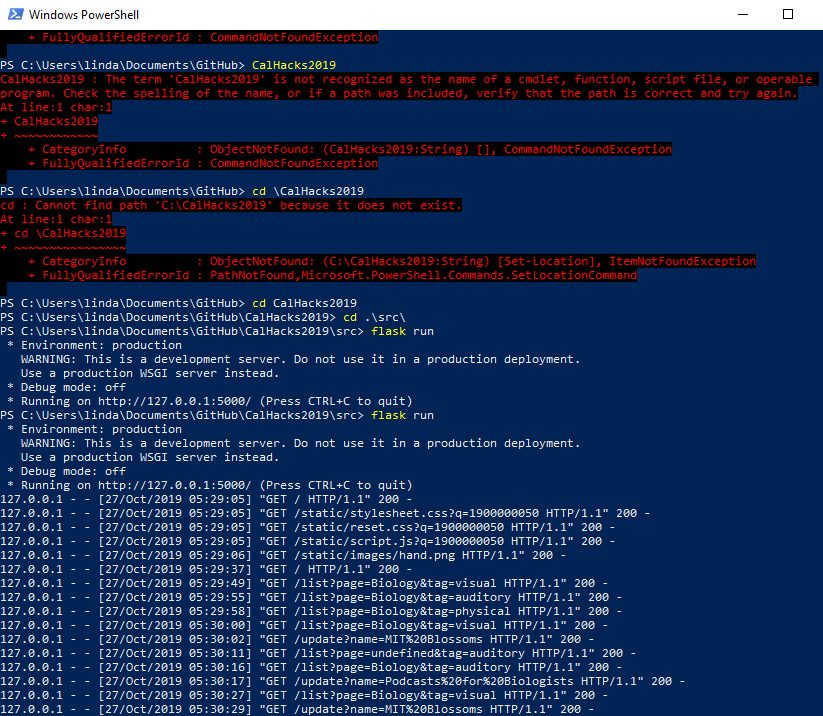
Task: Click the 05:29:49 Biology visual list request
Action: pyautogui.click(x=304, y=583)
